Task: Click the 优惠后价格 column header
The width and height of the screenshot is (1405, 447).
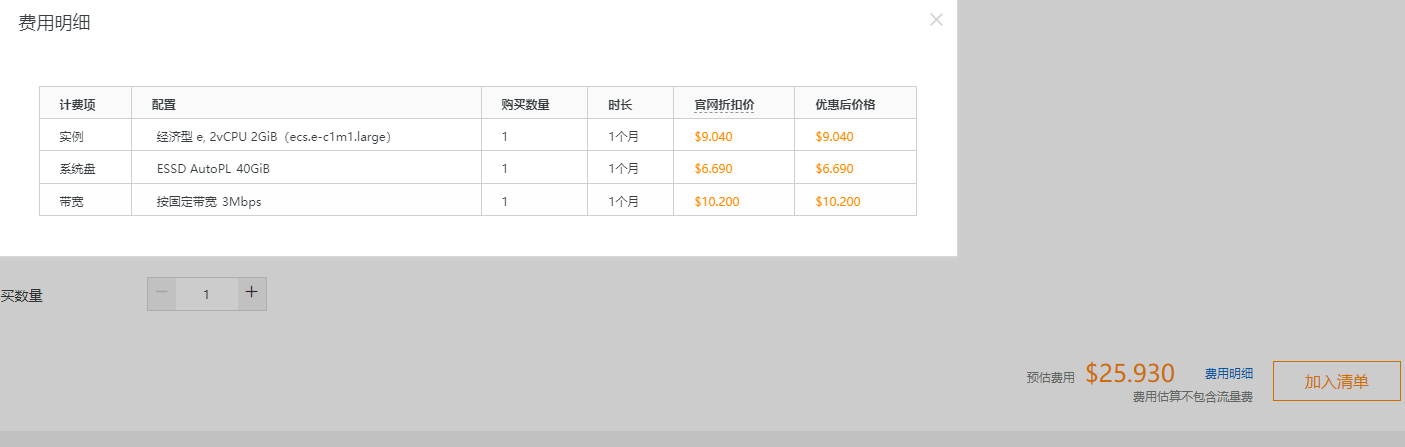Action: (845, 104)
